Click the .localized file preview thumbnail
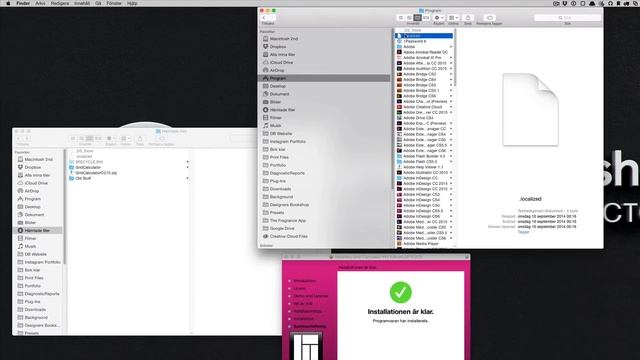Screen dimensions: 640x360 (x=530, y=109)
